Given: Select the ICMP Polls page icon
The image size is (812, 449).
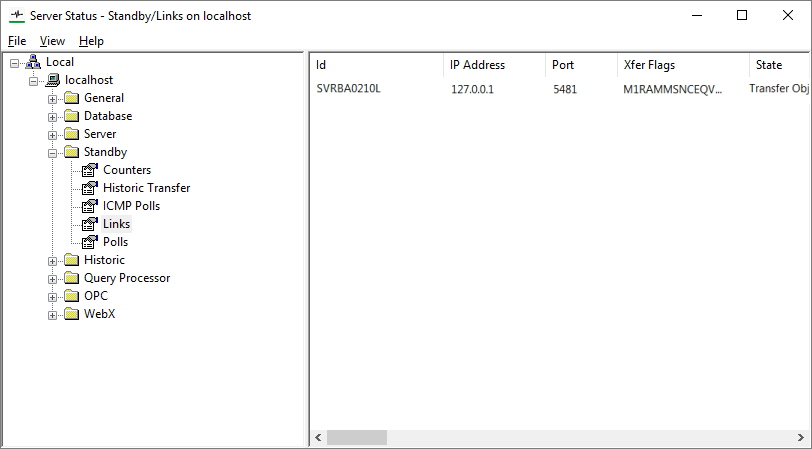Looking at the screenshot, I should [x=90, y=206].
